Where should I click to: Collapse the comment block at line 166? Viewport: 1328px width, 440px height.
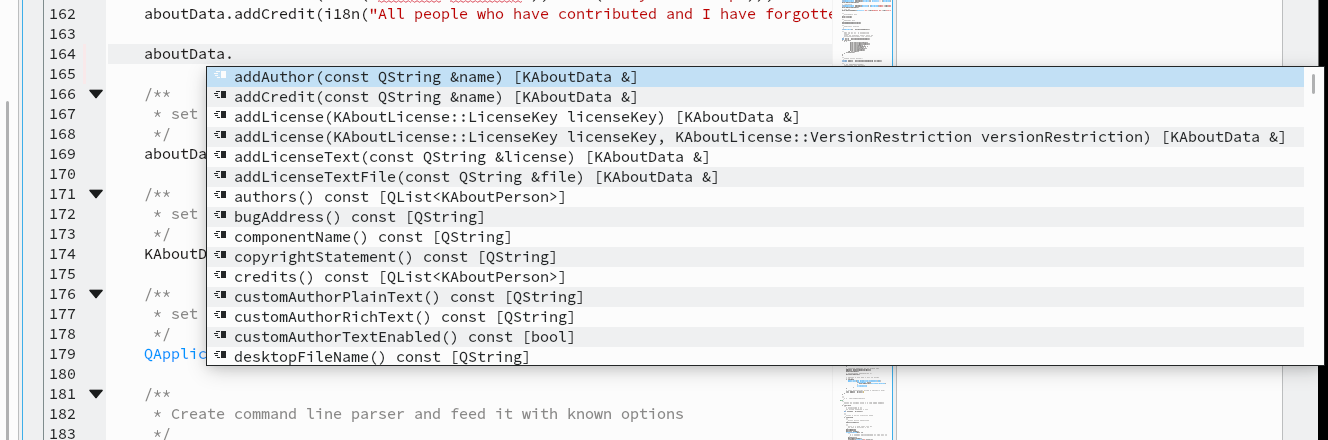96,94
